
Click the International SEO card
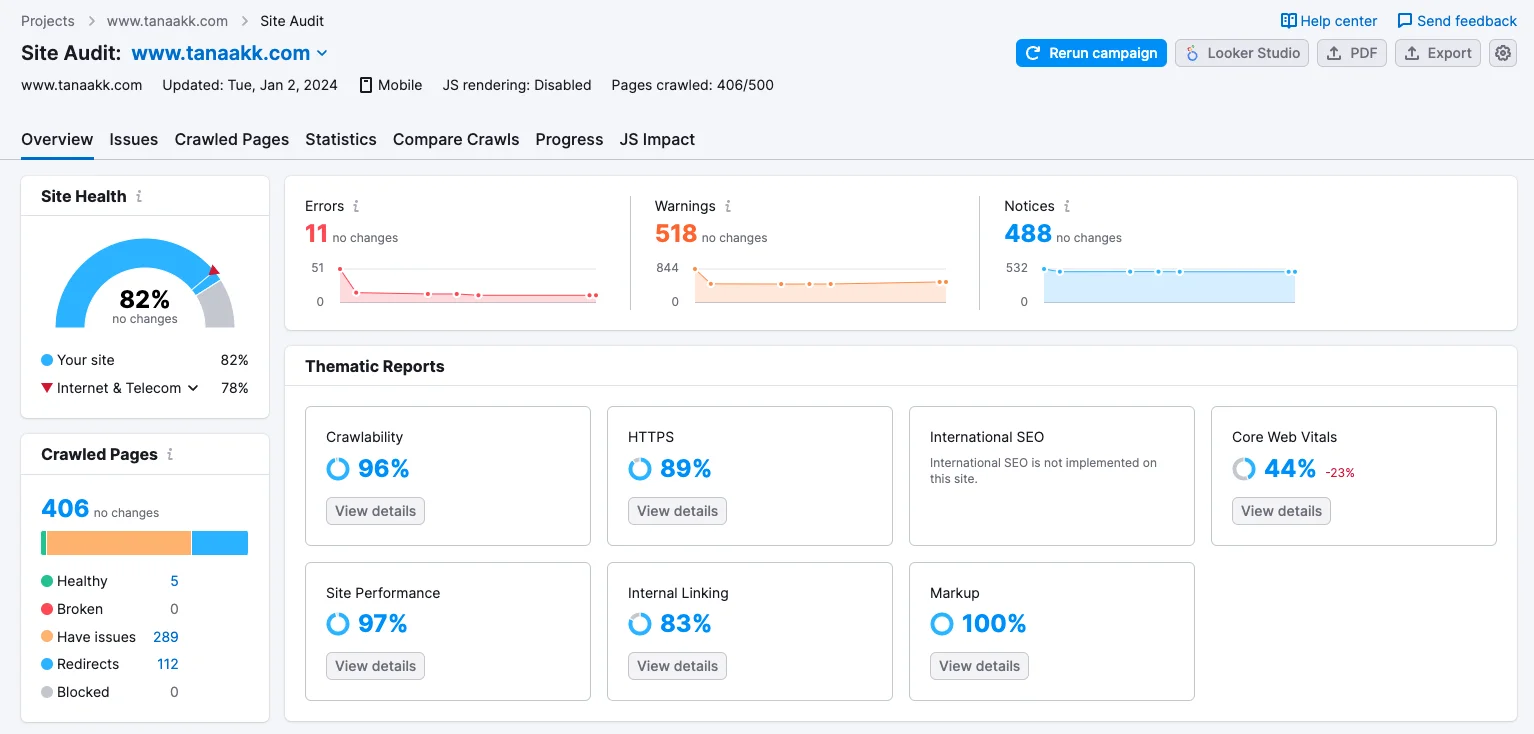pyautogui.click(x=1052, y=476)
